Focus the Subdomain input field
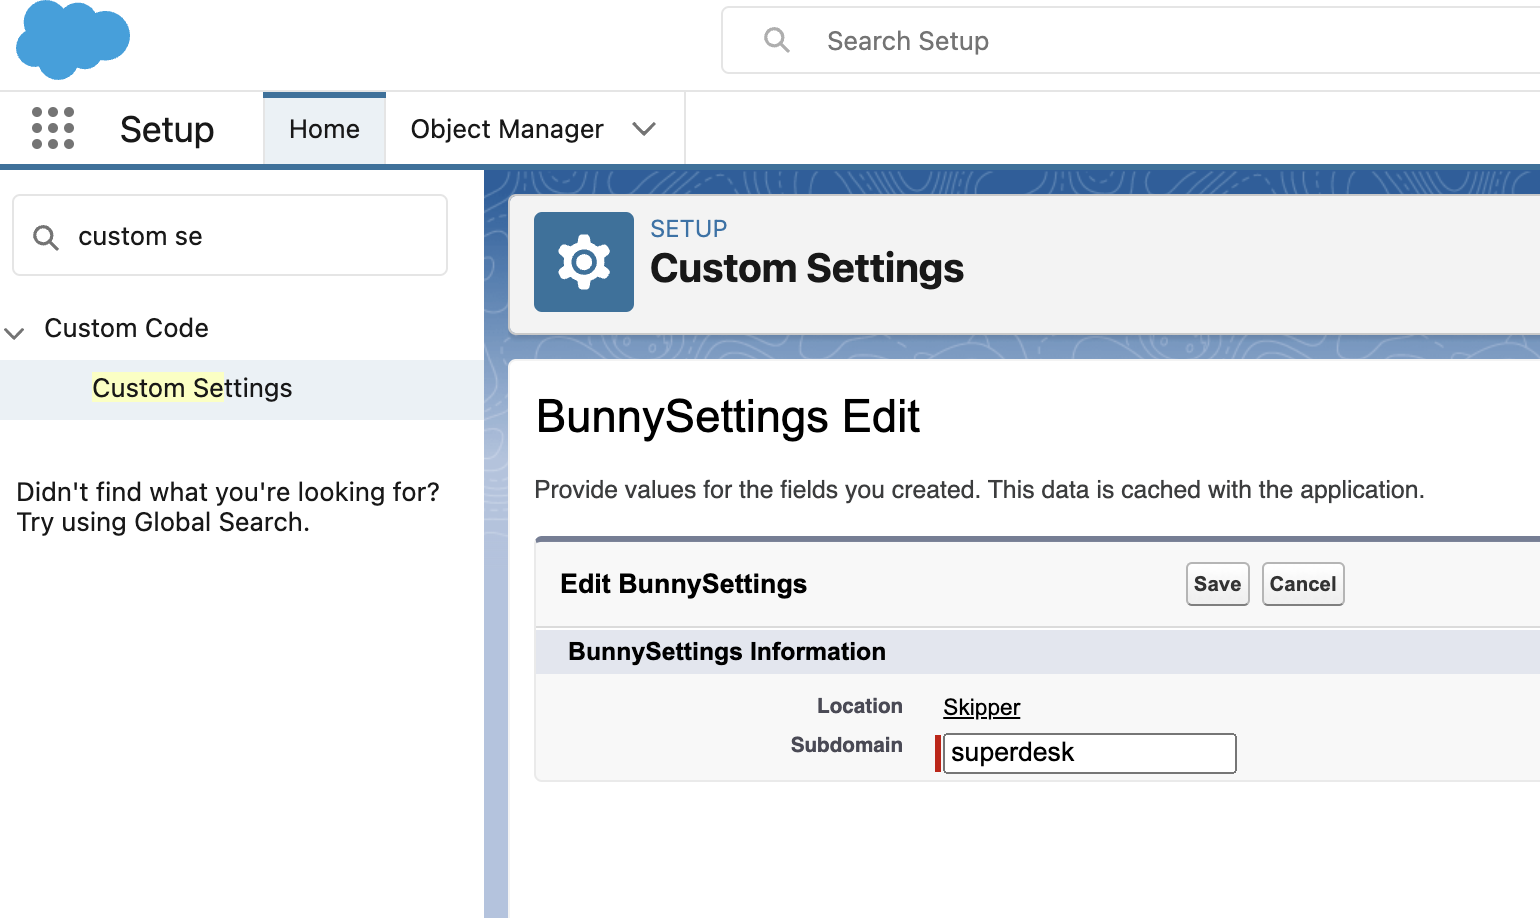1540x918 pixels. pyautogui.click(x=1090, y=753)
